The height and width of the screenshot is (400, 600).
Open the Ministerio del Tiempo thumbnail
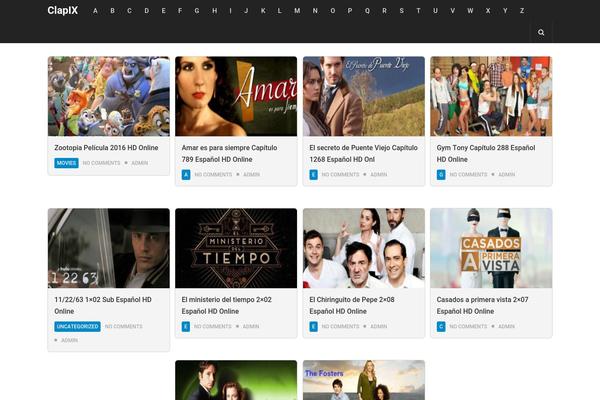(x=236, y=248)
